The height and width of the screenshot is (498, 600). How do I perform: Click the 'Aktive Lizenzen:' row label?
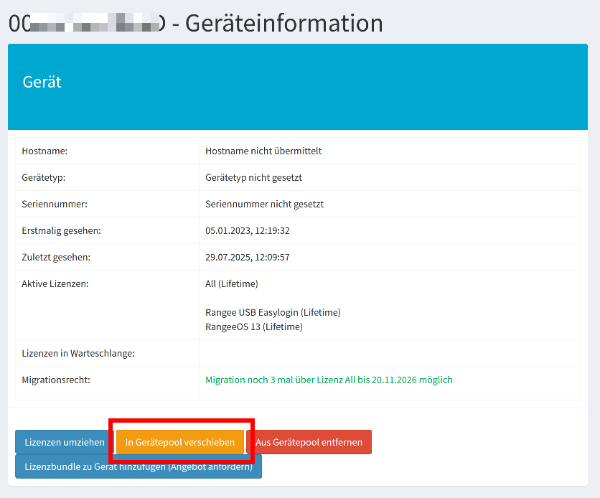pos(55,284)
